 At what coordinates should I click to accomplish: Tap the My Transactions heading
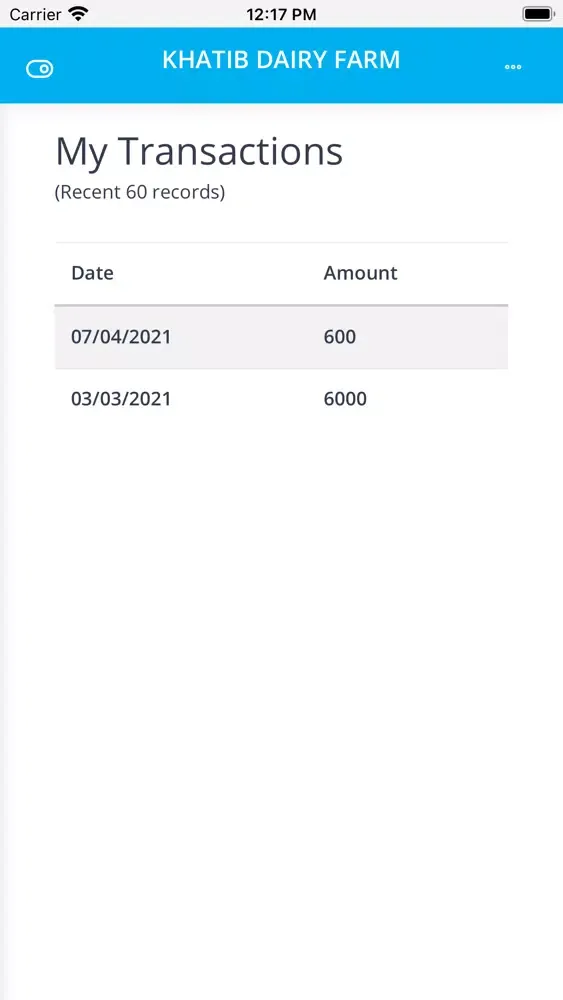pyautogui.click(x=199, y=152)
